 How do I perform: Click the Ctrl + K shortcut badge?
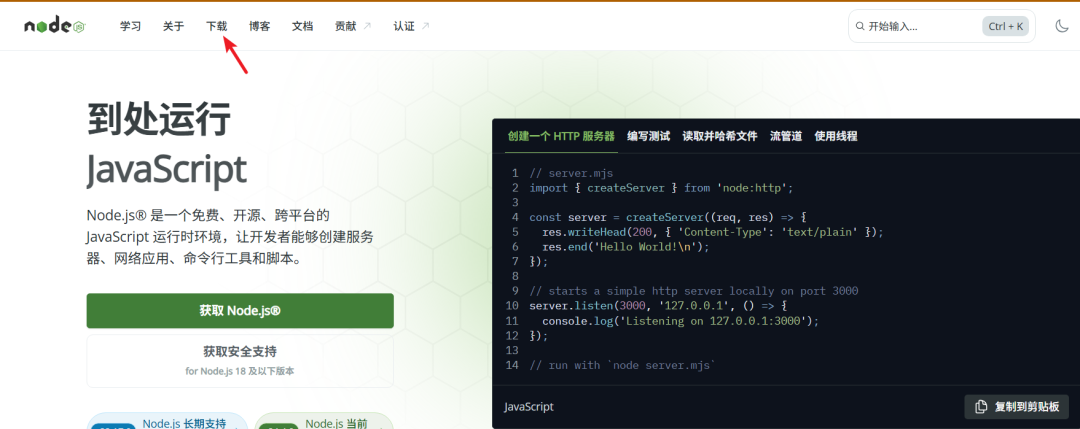(x=1006, y=26)
